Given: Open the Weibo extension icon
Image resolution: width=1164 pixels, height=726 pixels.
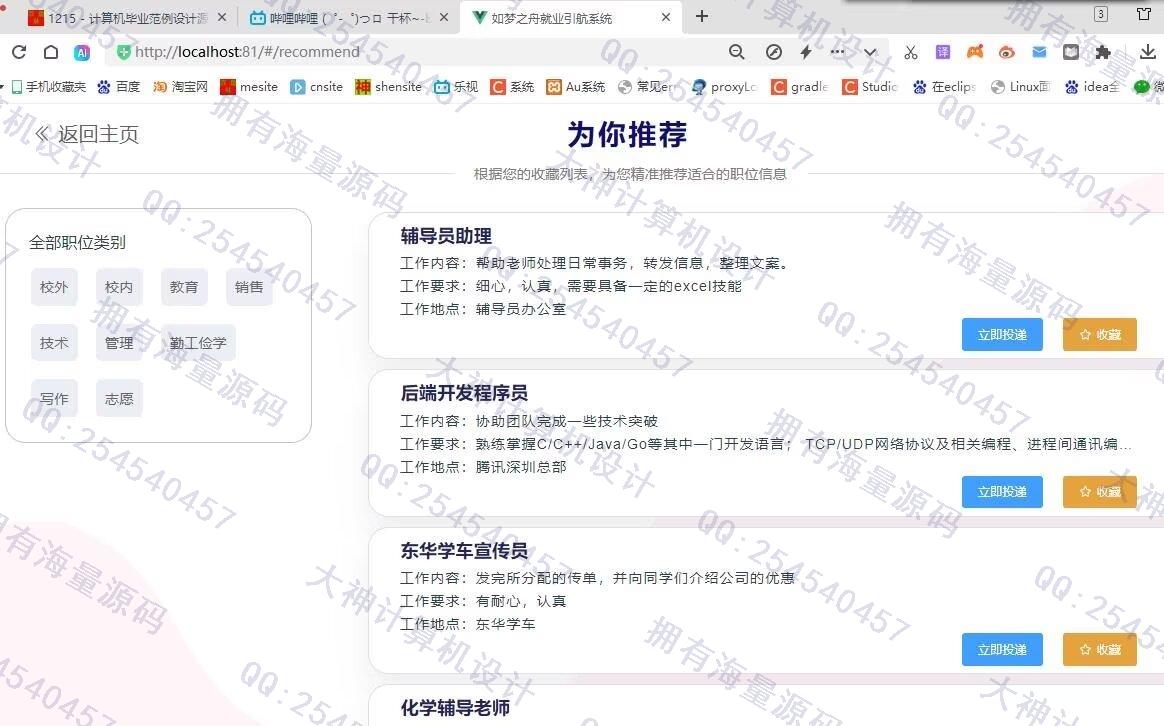Looking at the screenshot, I should pos(1007,52).
